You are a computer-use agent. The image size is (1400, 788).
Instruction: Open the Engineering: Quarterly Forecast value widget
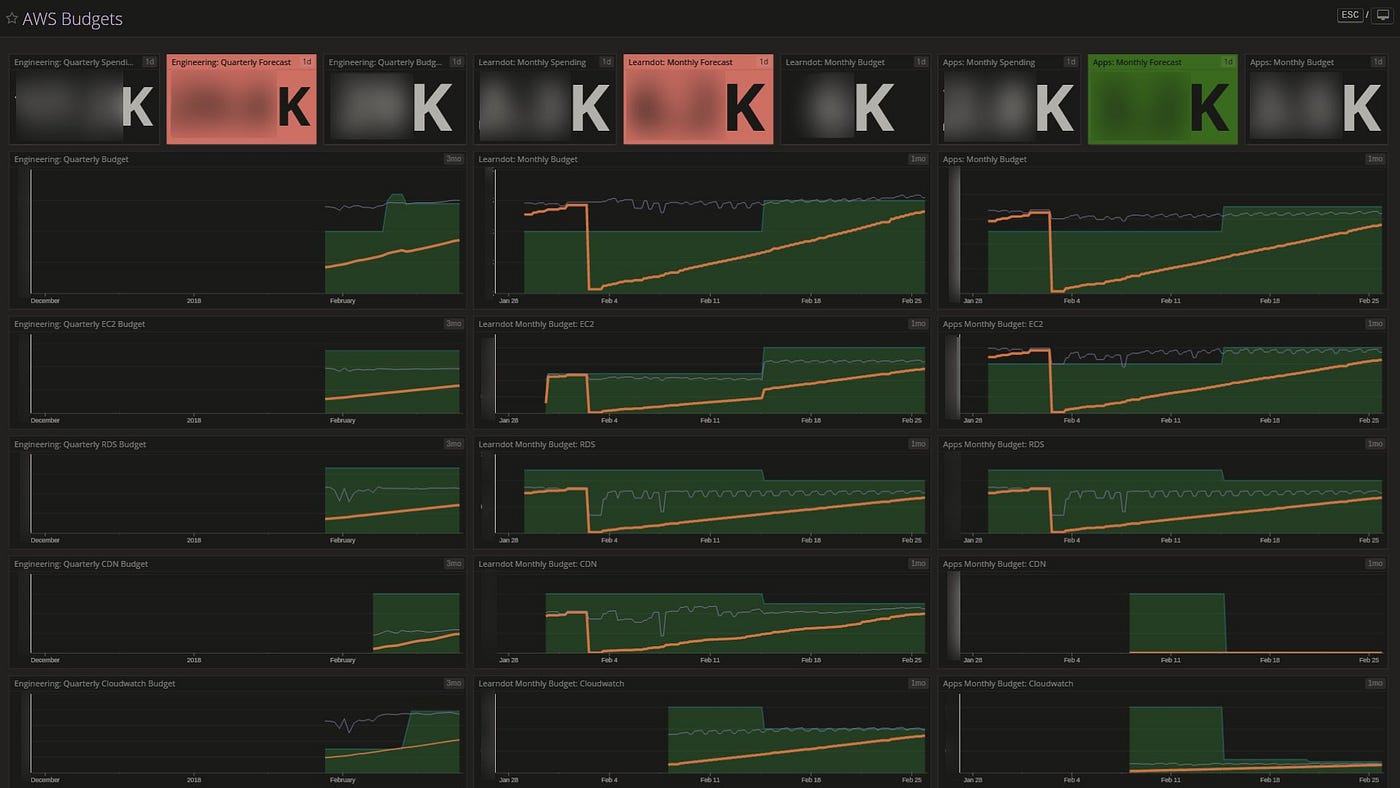(x=241, y=99)
